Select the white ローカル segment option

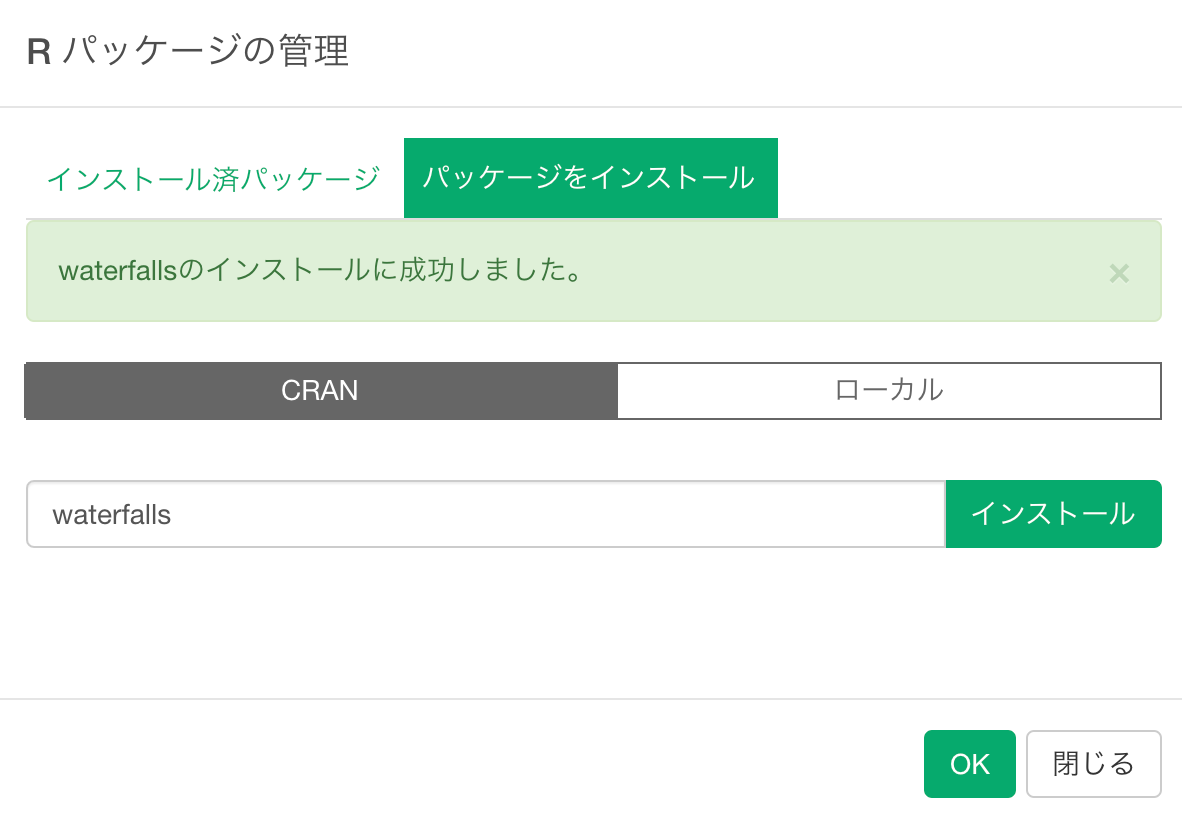(889, 391)
